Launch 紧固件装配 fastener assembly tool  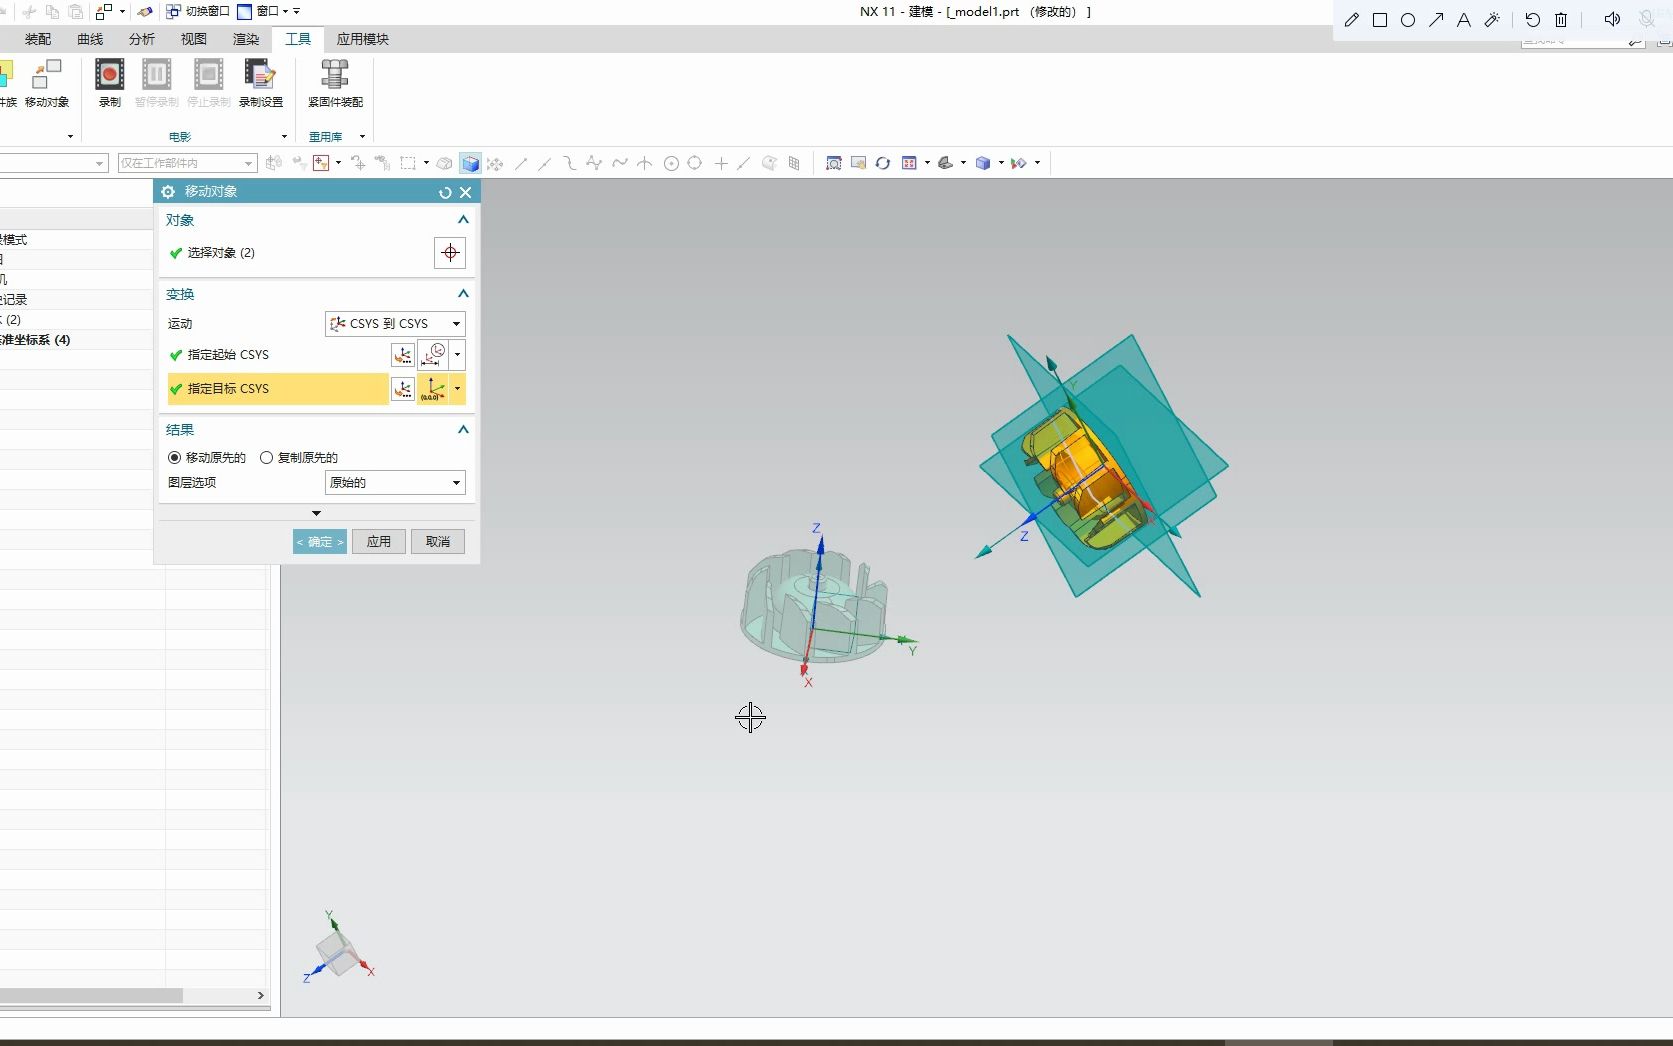[x=335, y=83]
